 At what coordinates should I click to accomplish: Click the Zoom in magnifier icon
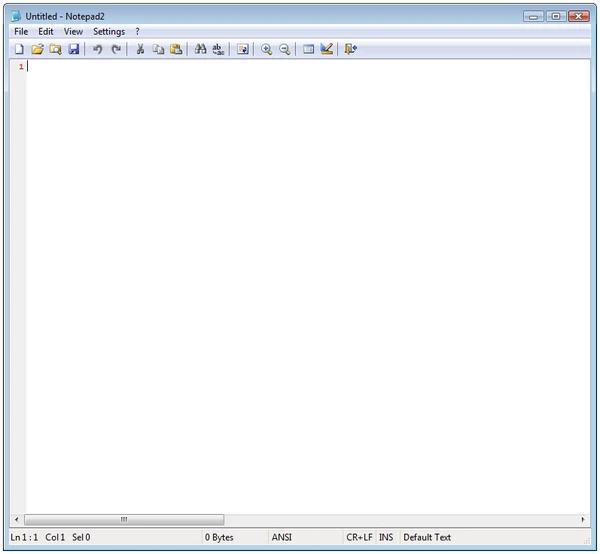[x=267, y=49]
